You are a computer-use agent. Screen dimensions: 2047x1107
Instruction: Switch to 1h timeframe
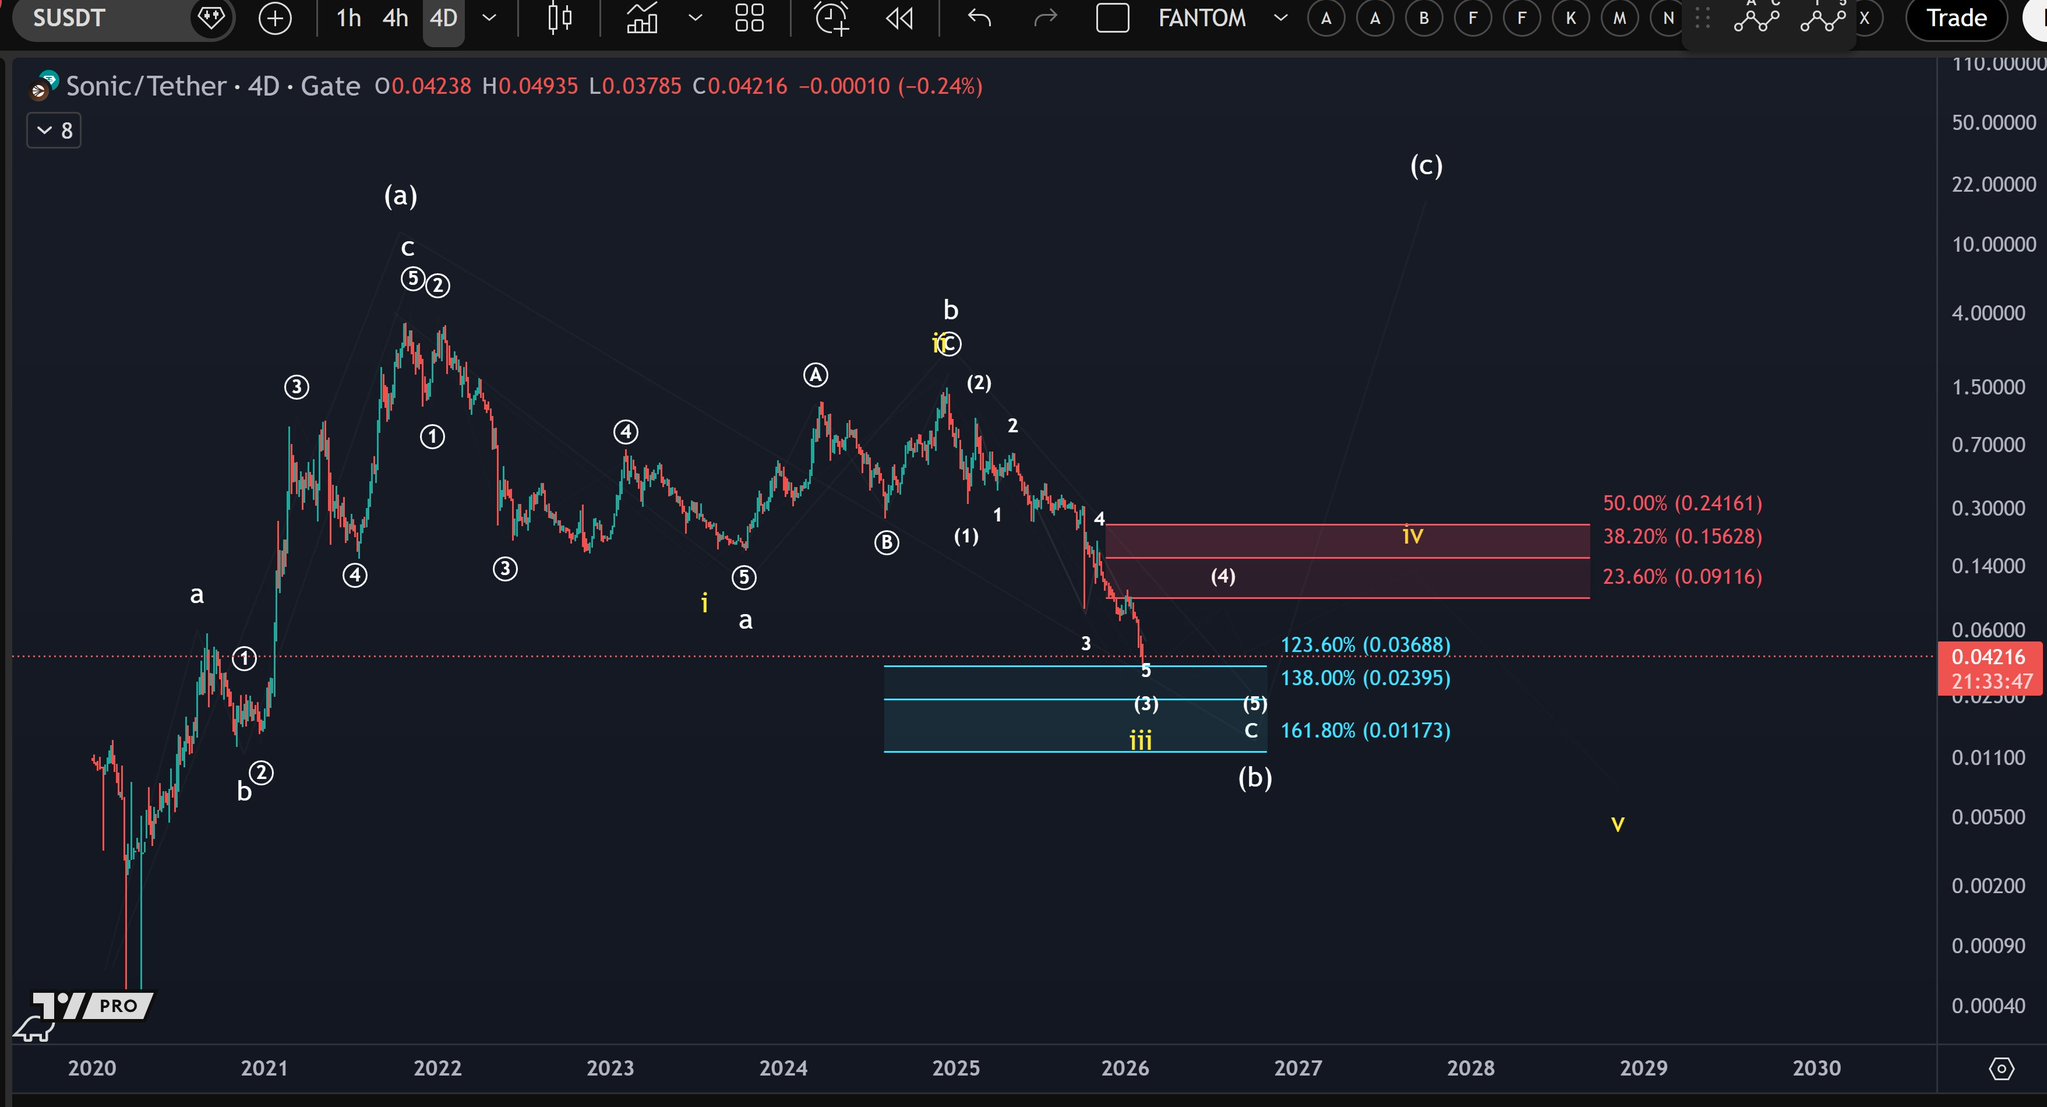pos(348,18)
